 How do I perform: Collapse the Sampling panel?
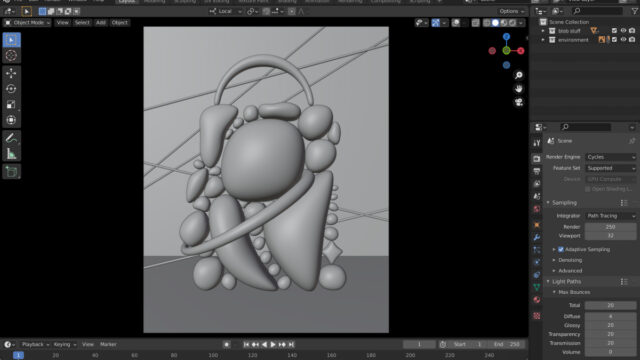548,202
